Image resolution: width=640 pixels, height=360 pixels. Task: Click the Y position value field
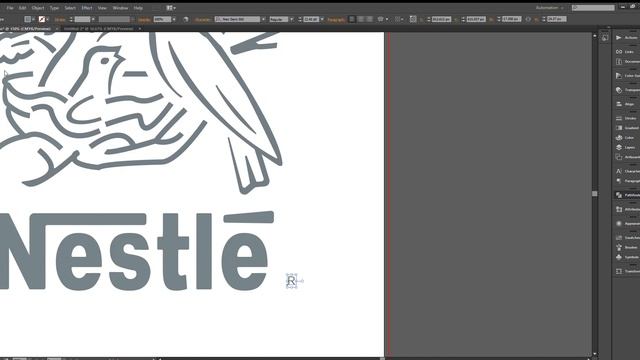pos(476,19)
